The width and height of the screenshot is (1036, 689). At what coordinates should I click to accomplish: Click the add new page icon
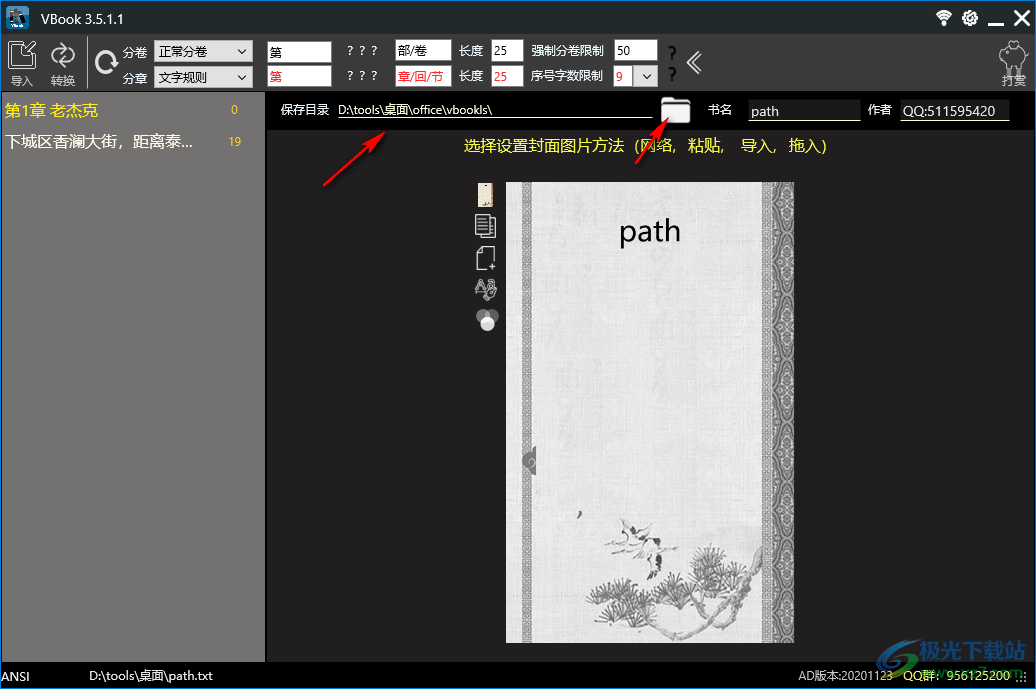pos(485,258)
